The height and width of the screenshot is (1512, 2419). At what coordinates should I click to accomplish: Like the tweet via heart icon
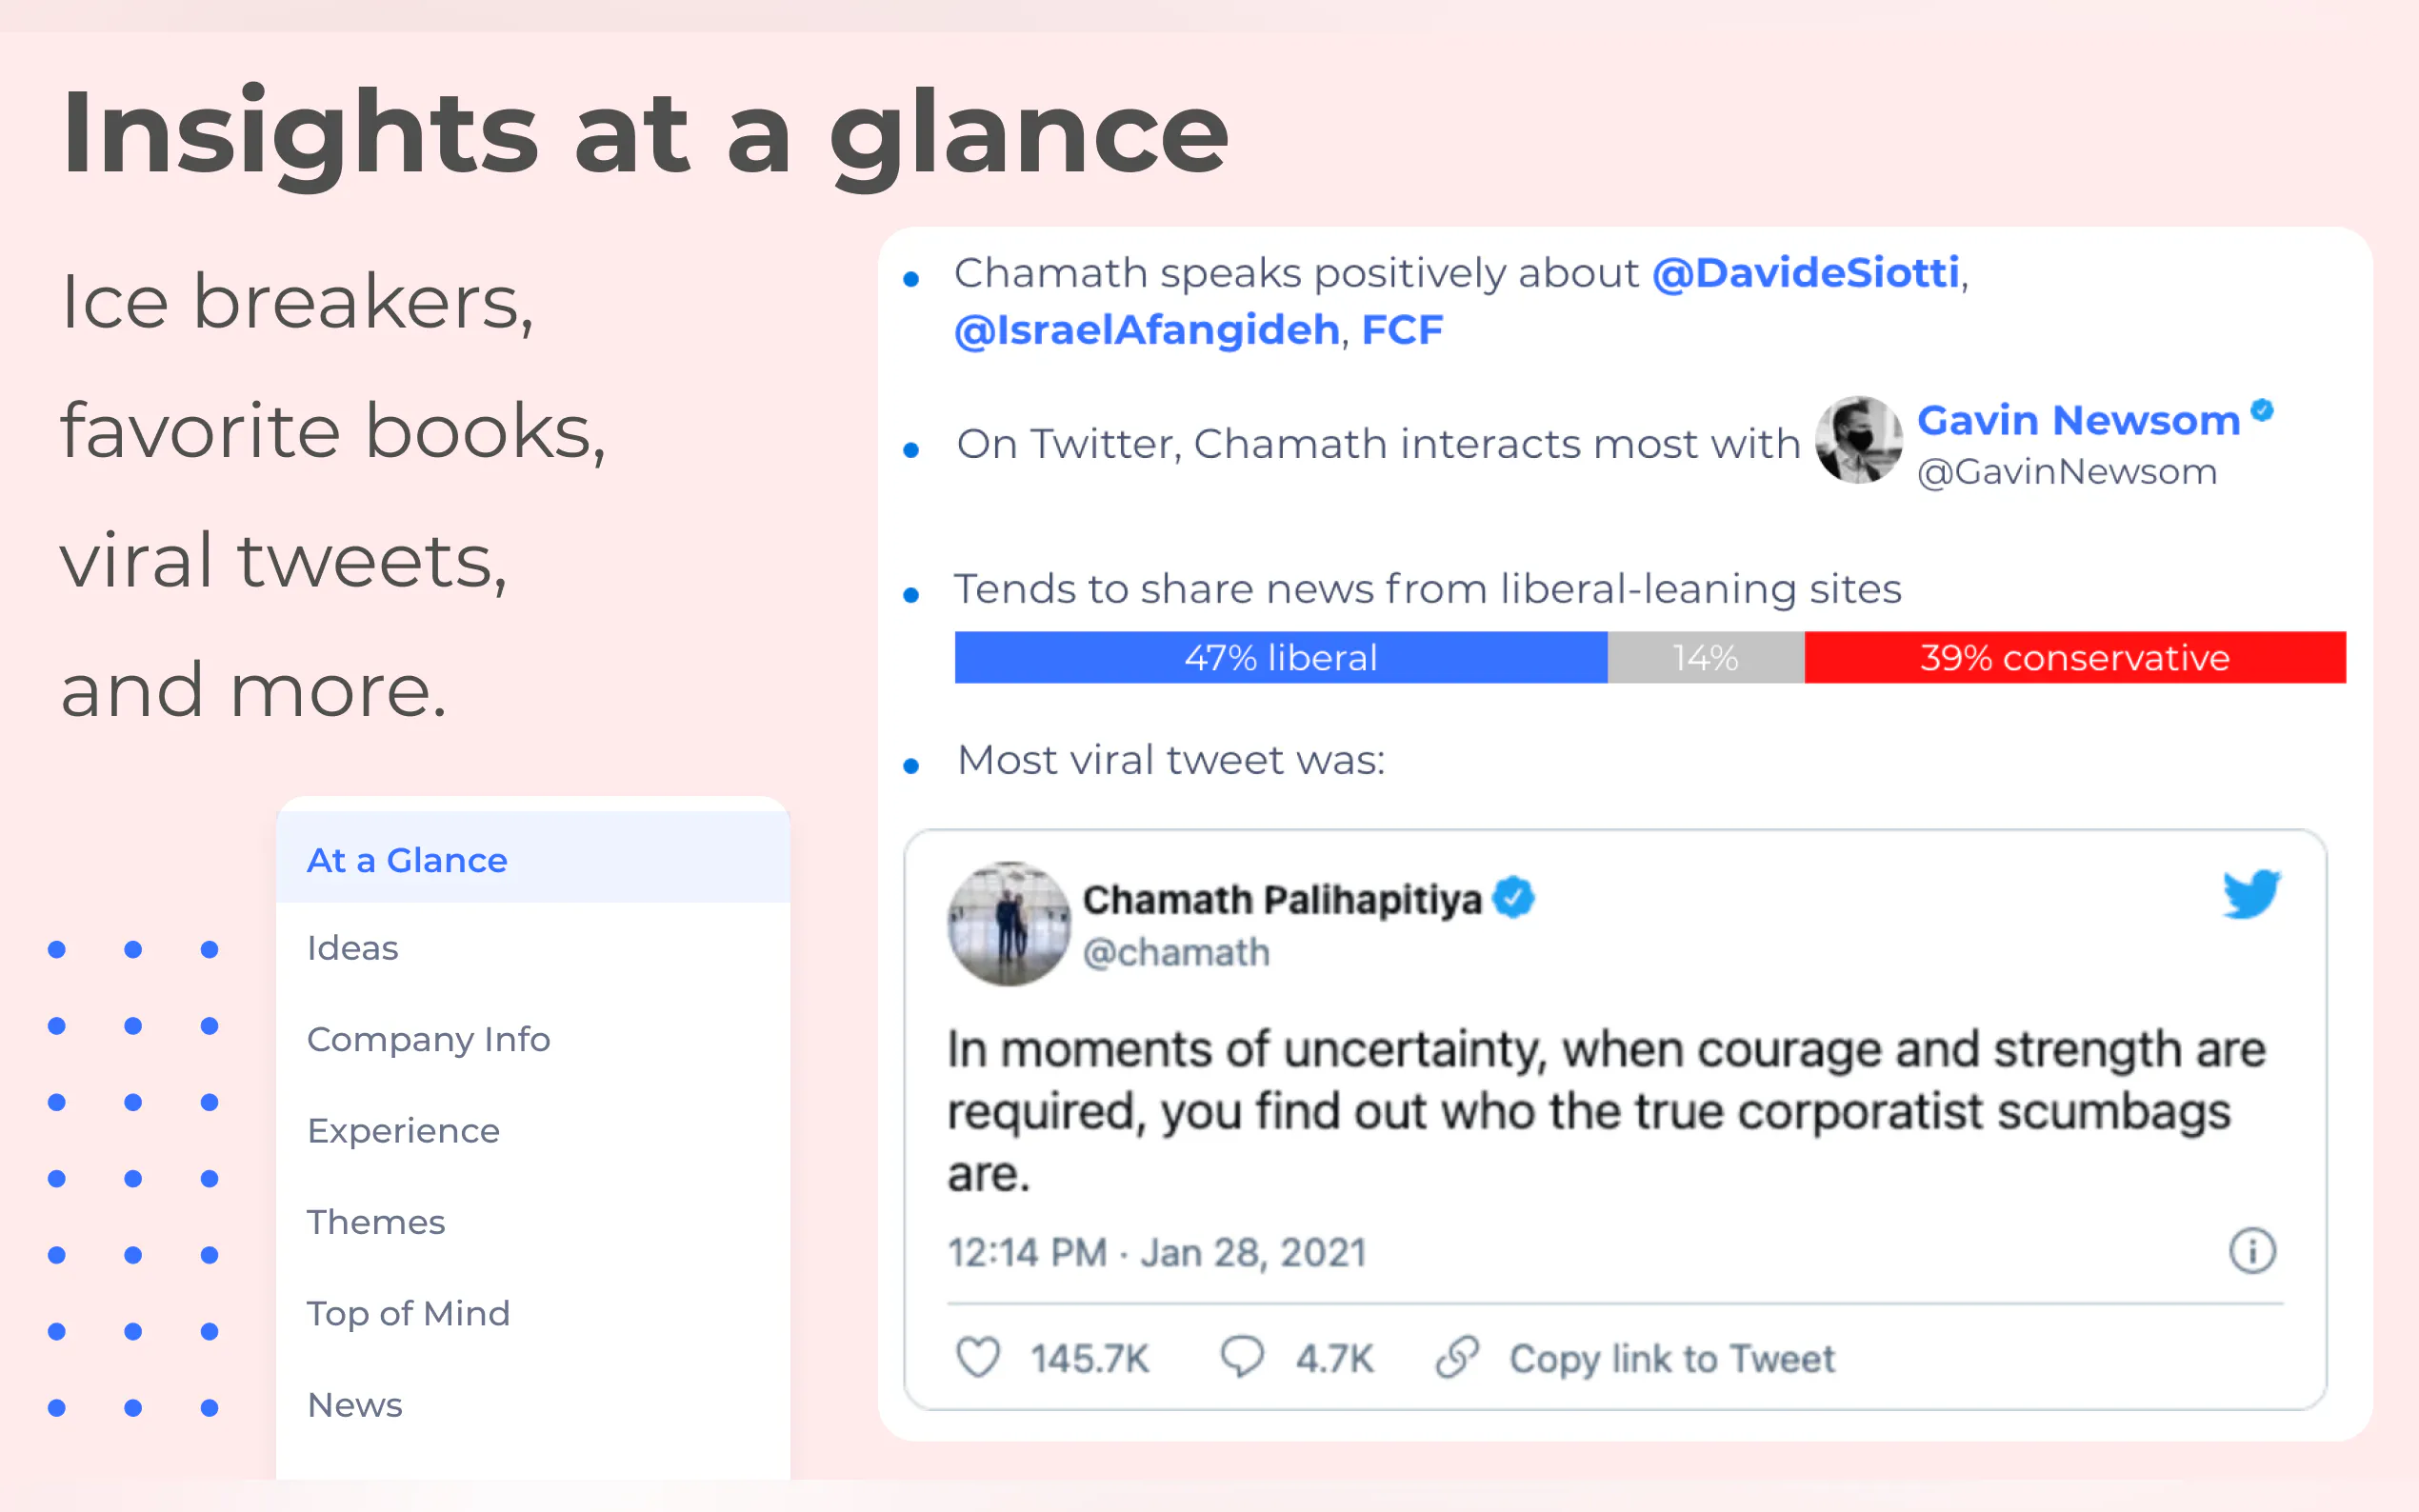[x=977, y=1358]
